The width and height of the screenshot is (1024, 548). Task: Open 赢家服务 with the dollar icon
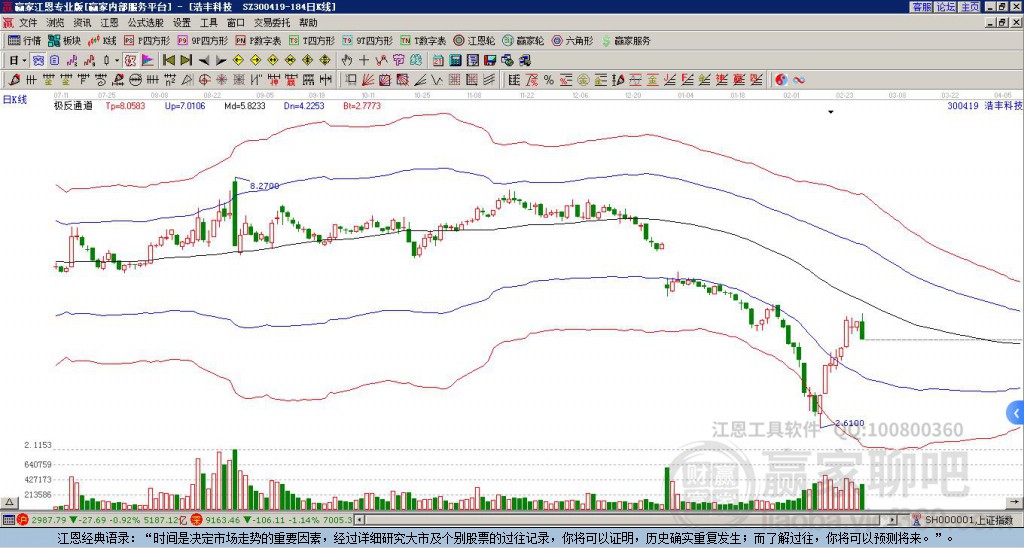coord(626,40)
